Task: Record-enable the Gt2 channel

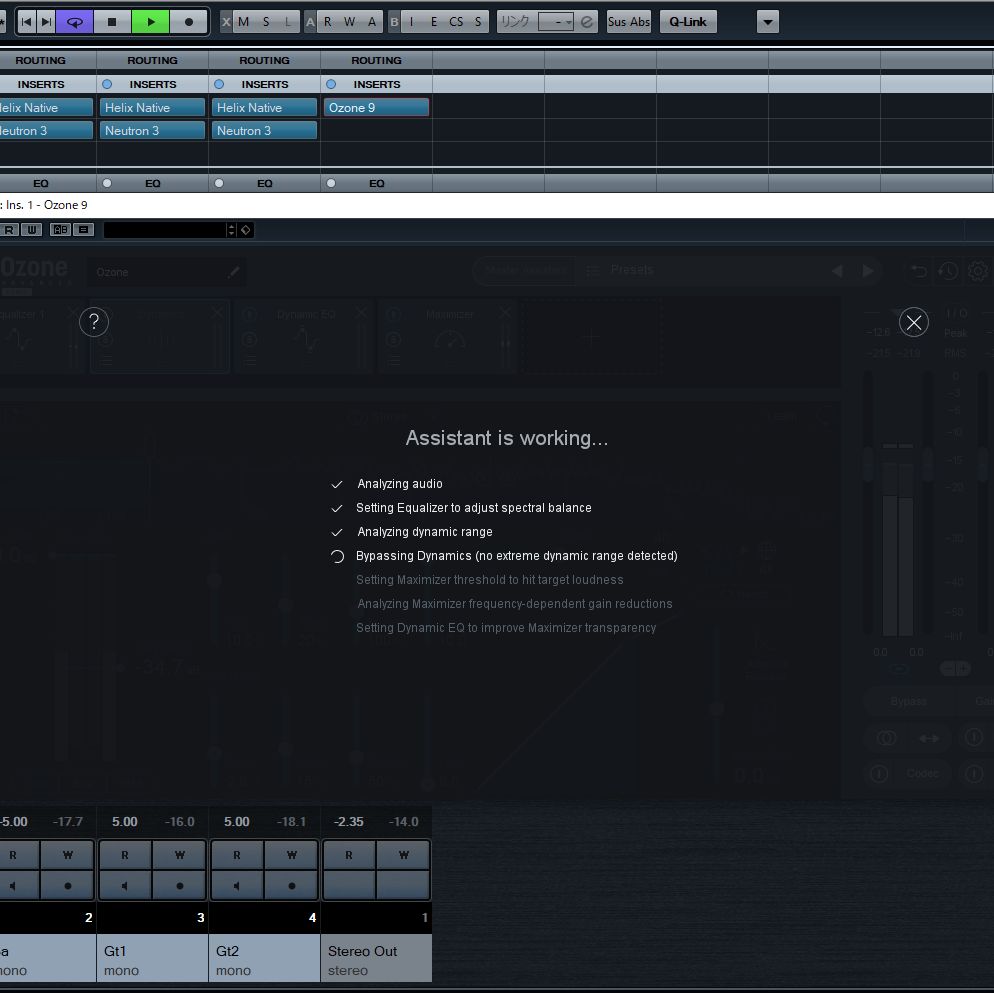Action: coord(292,885)
